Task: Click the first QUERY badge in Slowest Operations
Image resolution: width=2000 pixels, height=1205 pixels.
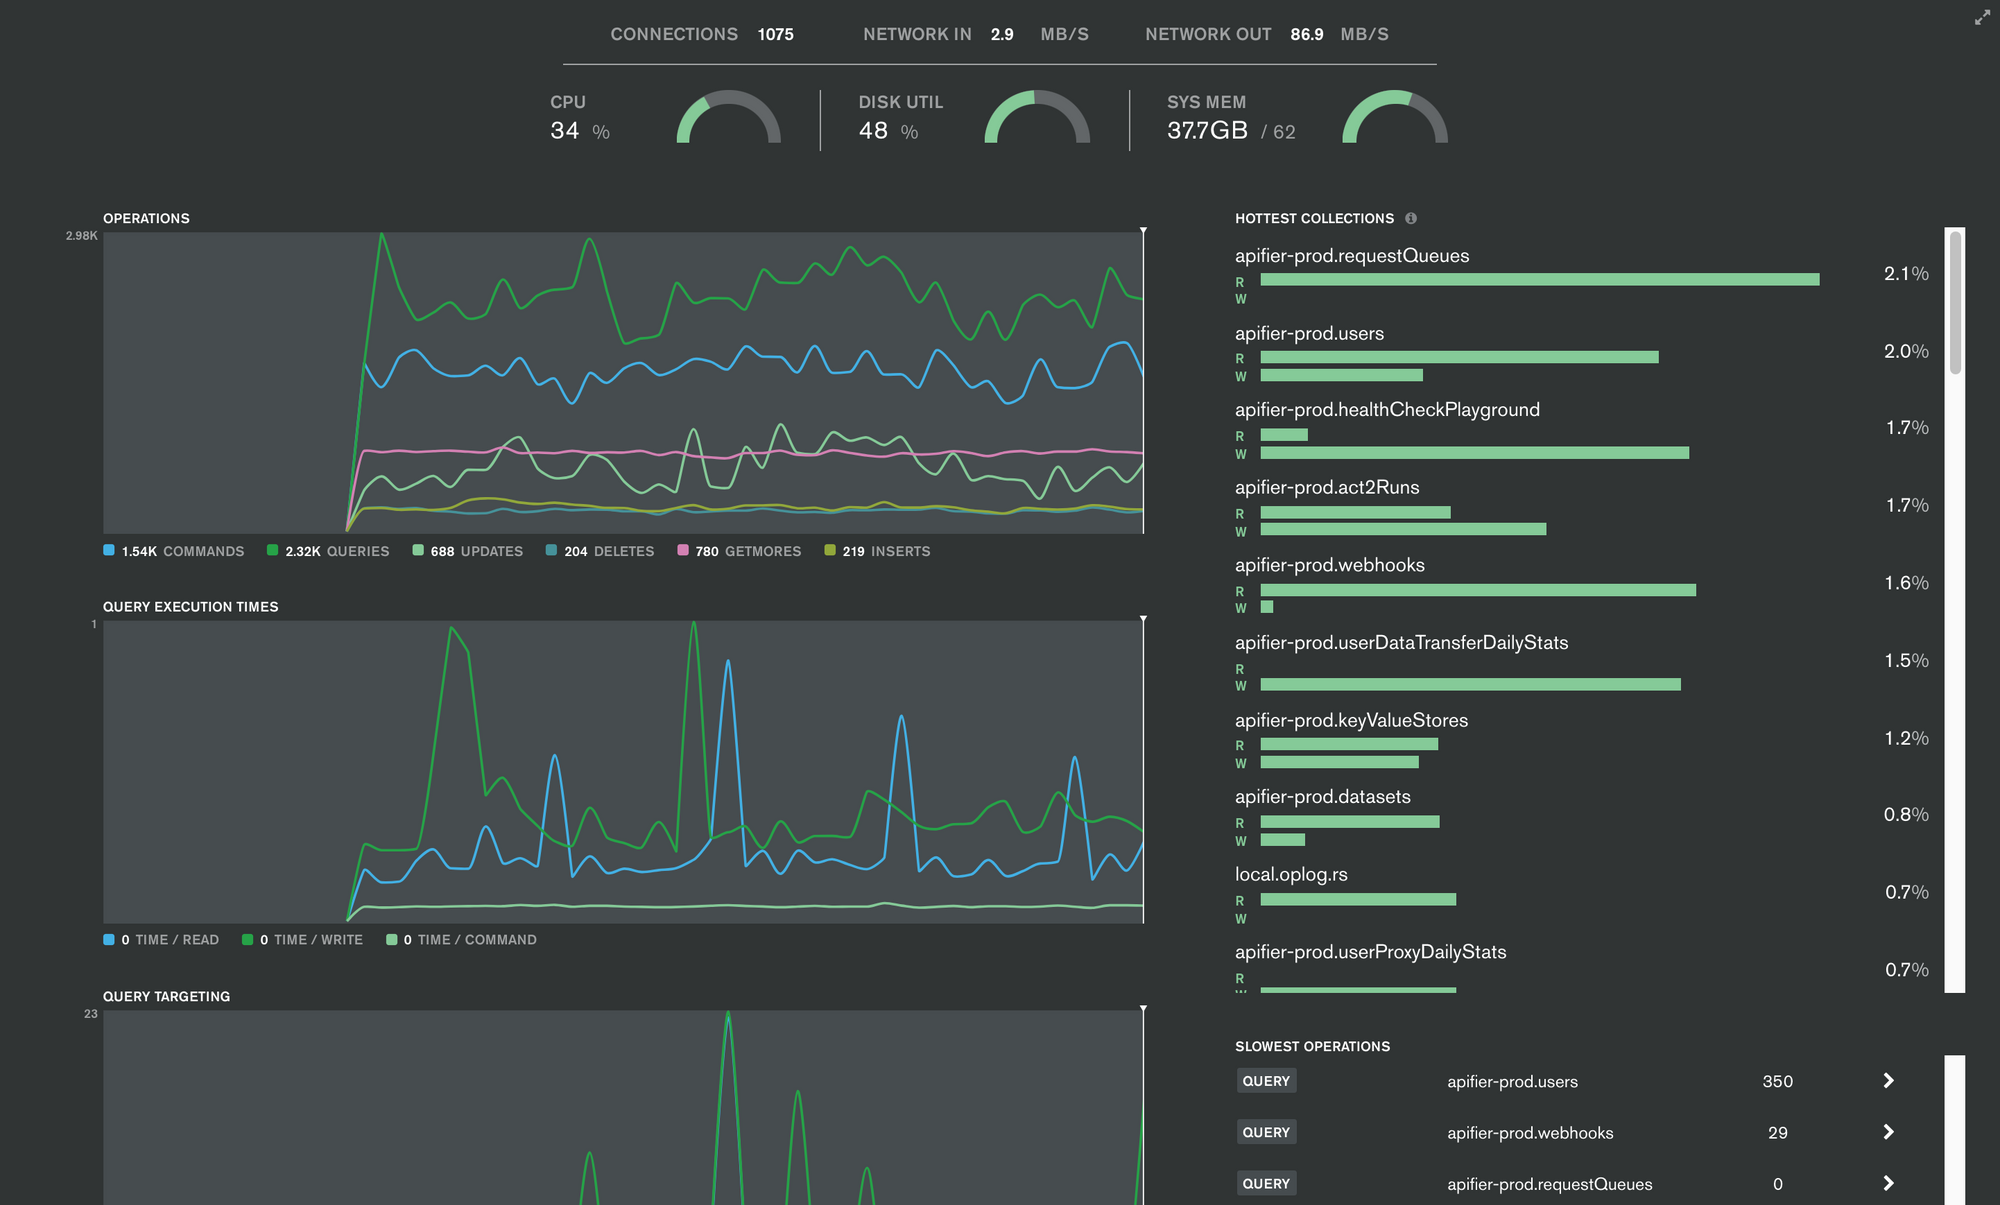Action: click(x=1266, y=1081)
